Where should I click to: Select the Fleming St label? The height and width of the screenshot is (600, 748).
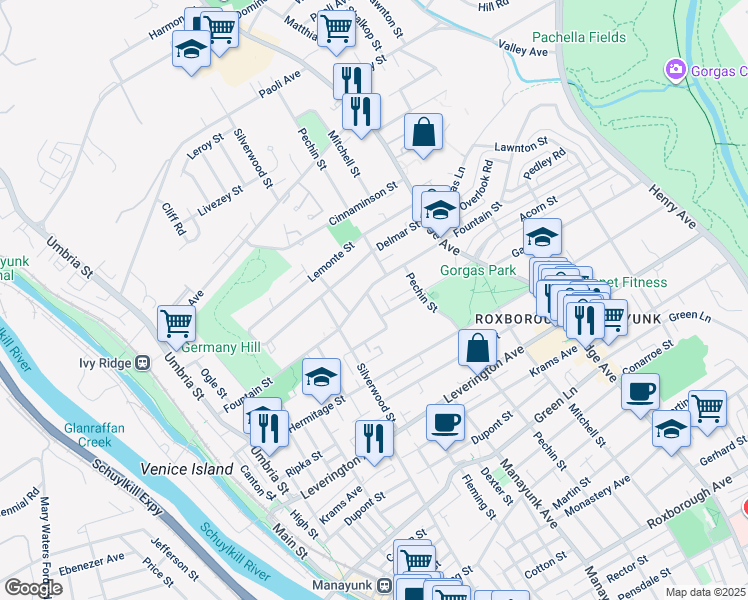[x=478, y=497]
